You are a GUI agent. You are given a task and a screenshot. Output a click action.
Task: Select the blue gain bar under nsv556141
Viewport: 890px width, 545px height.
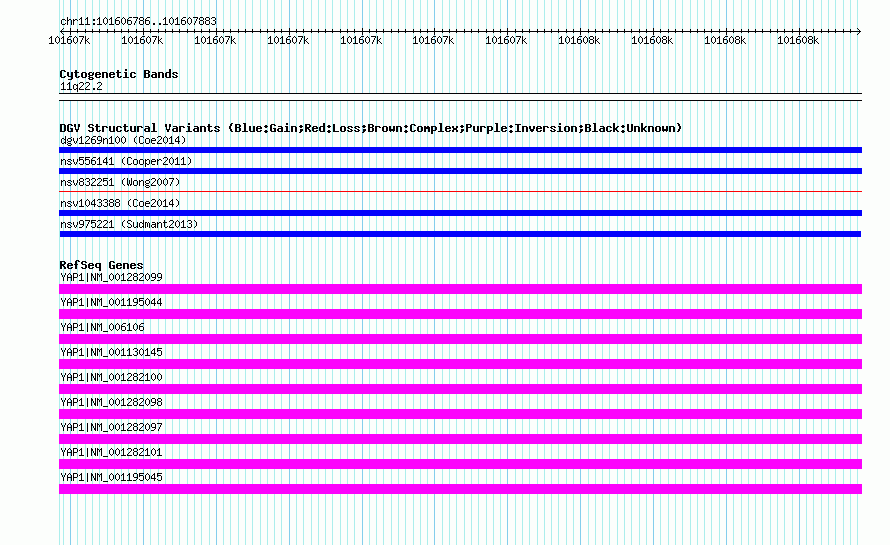pyautogui.click(x=460, y=171)
